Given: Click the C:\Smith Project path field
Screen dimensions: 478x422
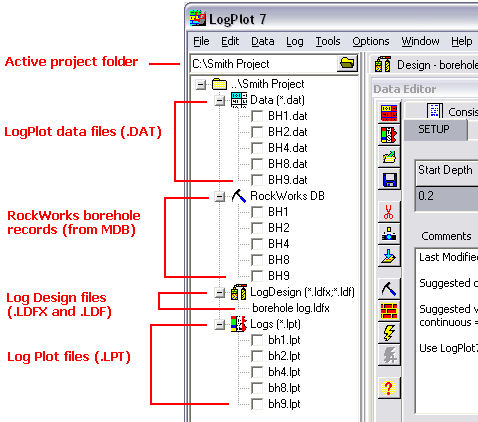Looking at the screenshot, I should point(263,63).
